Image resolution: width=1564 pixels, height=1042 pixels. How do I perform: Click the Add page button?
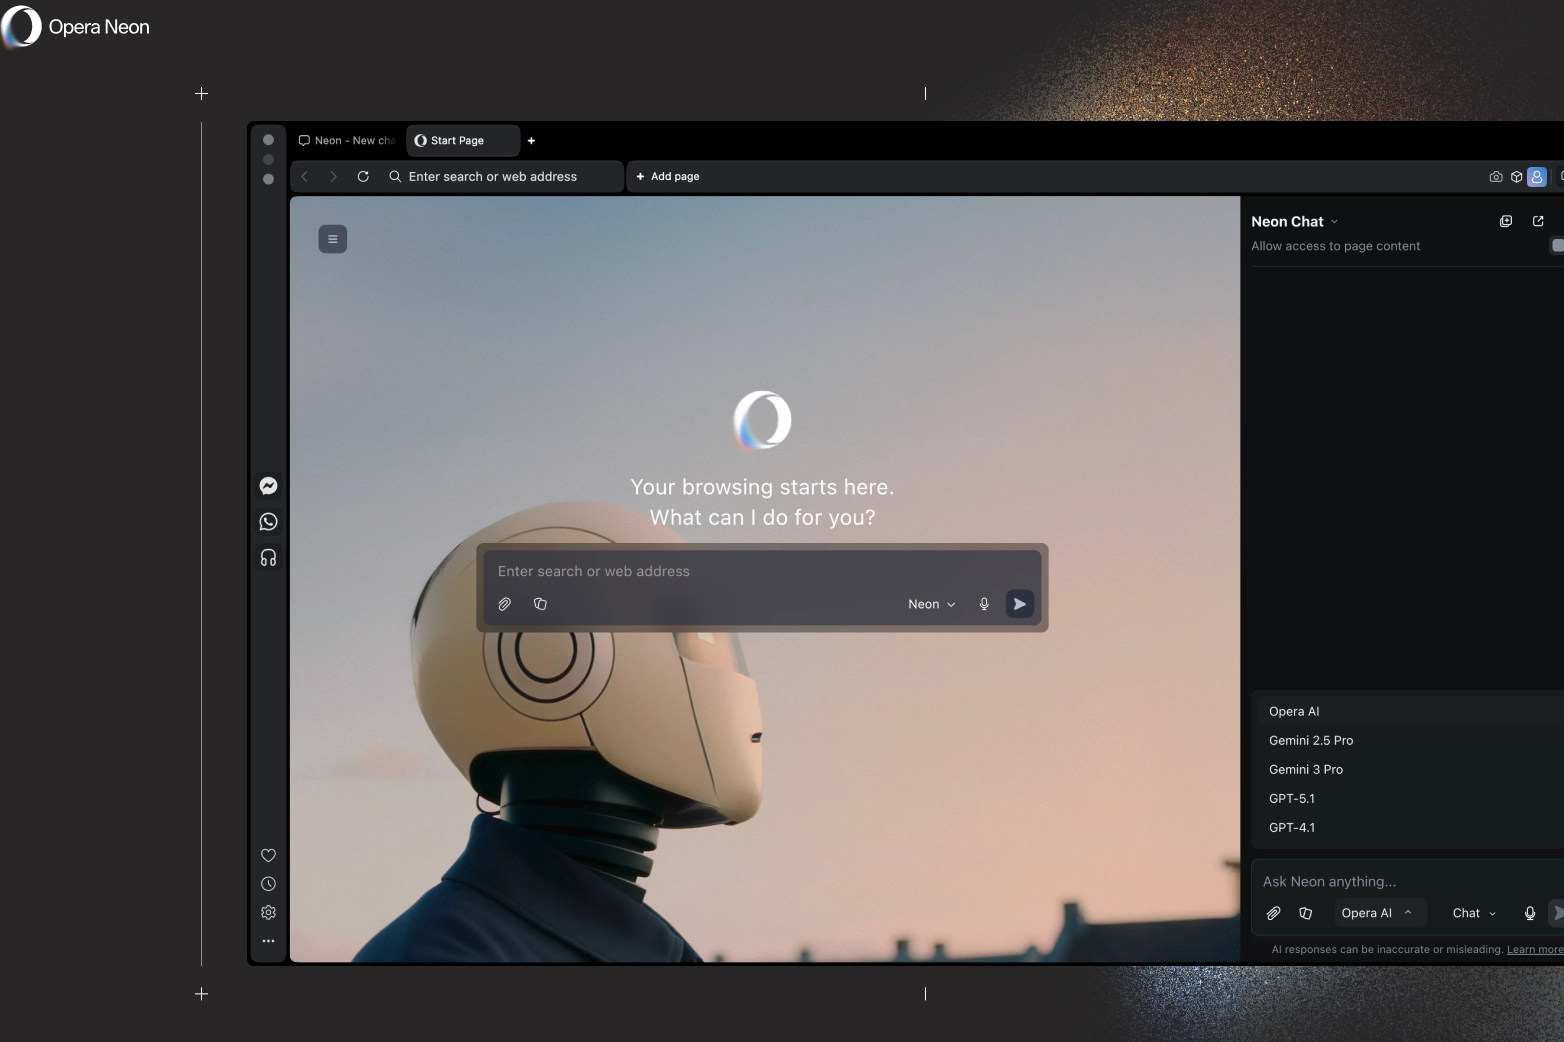668,176
